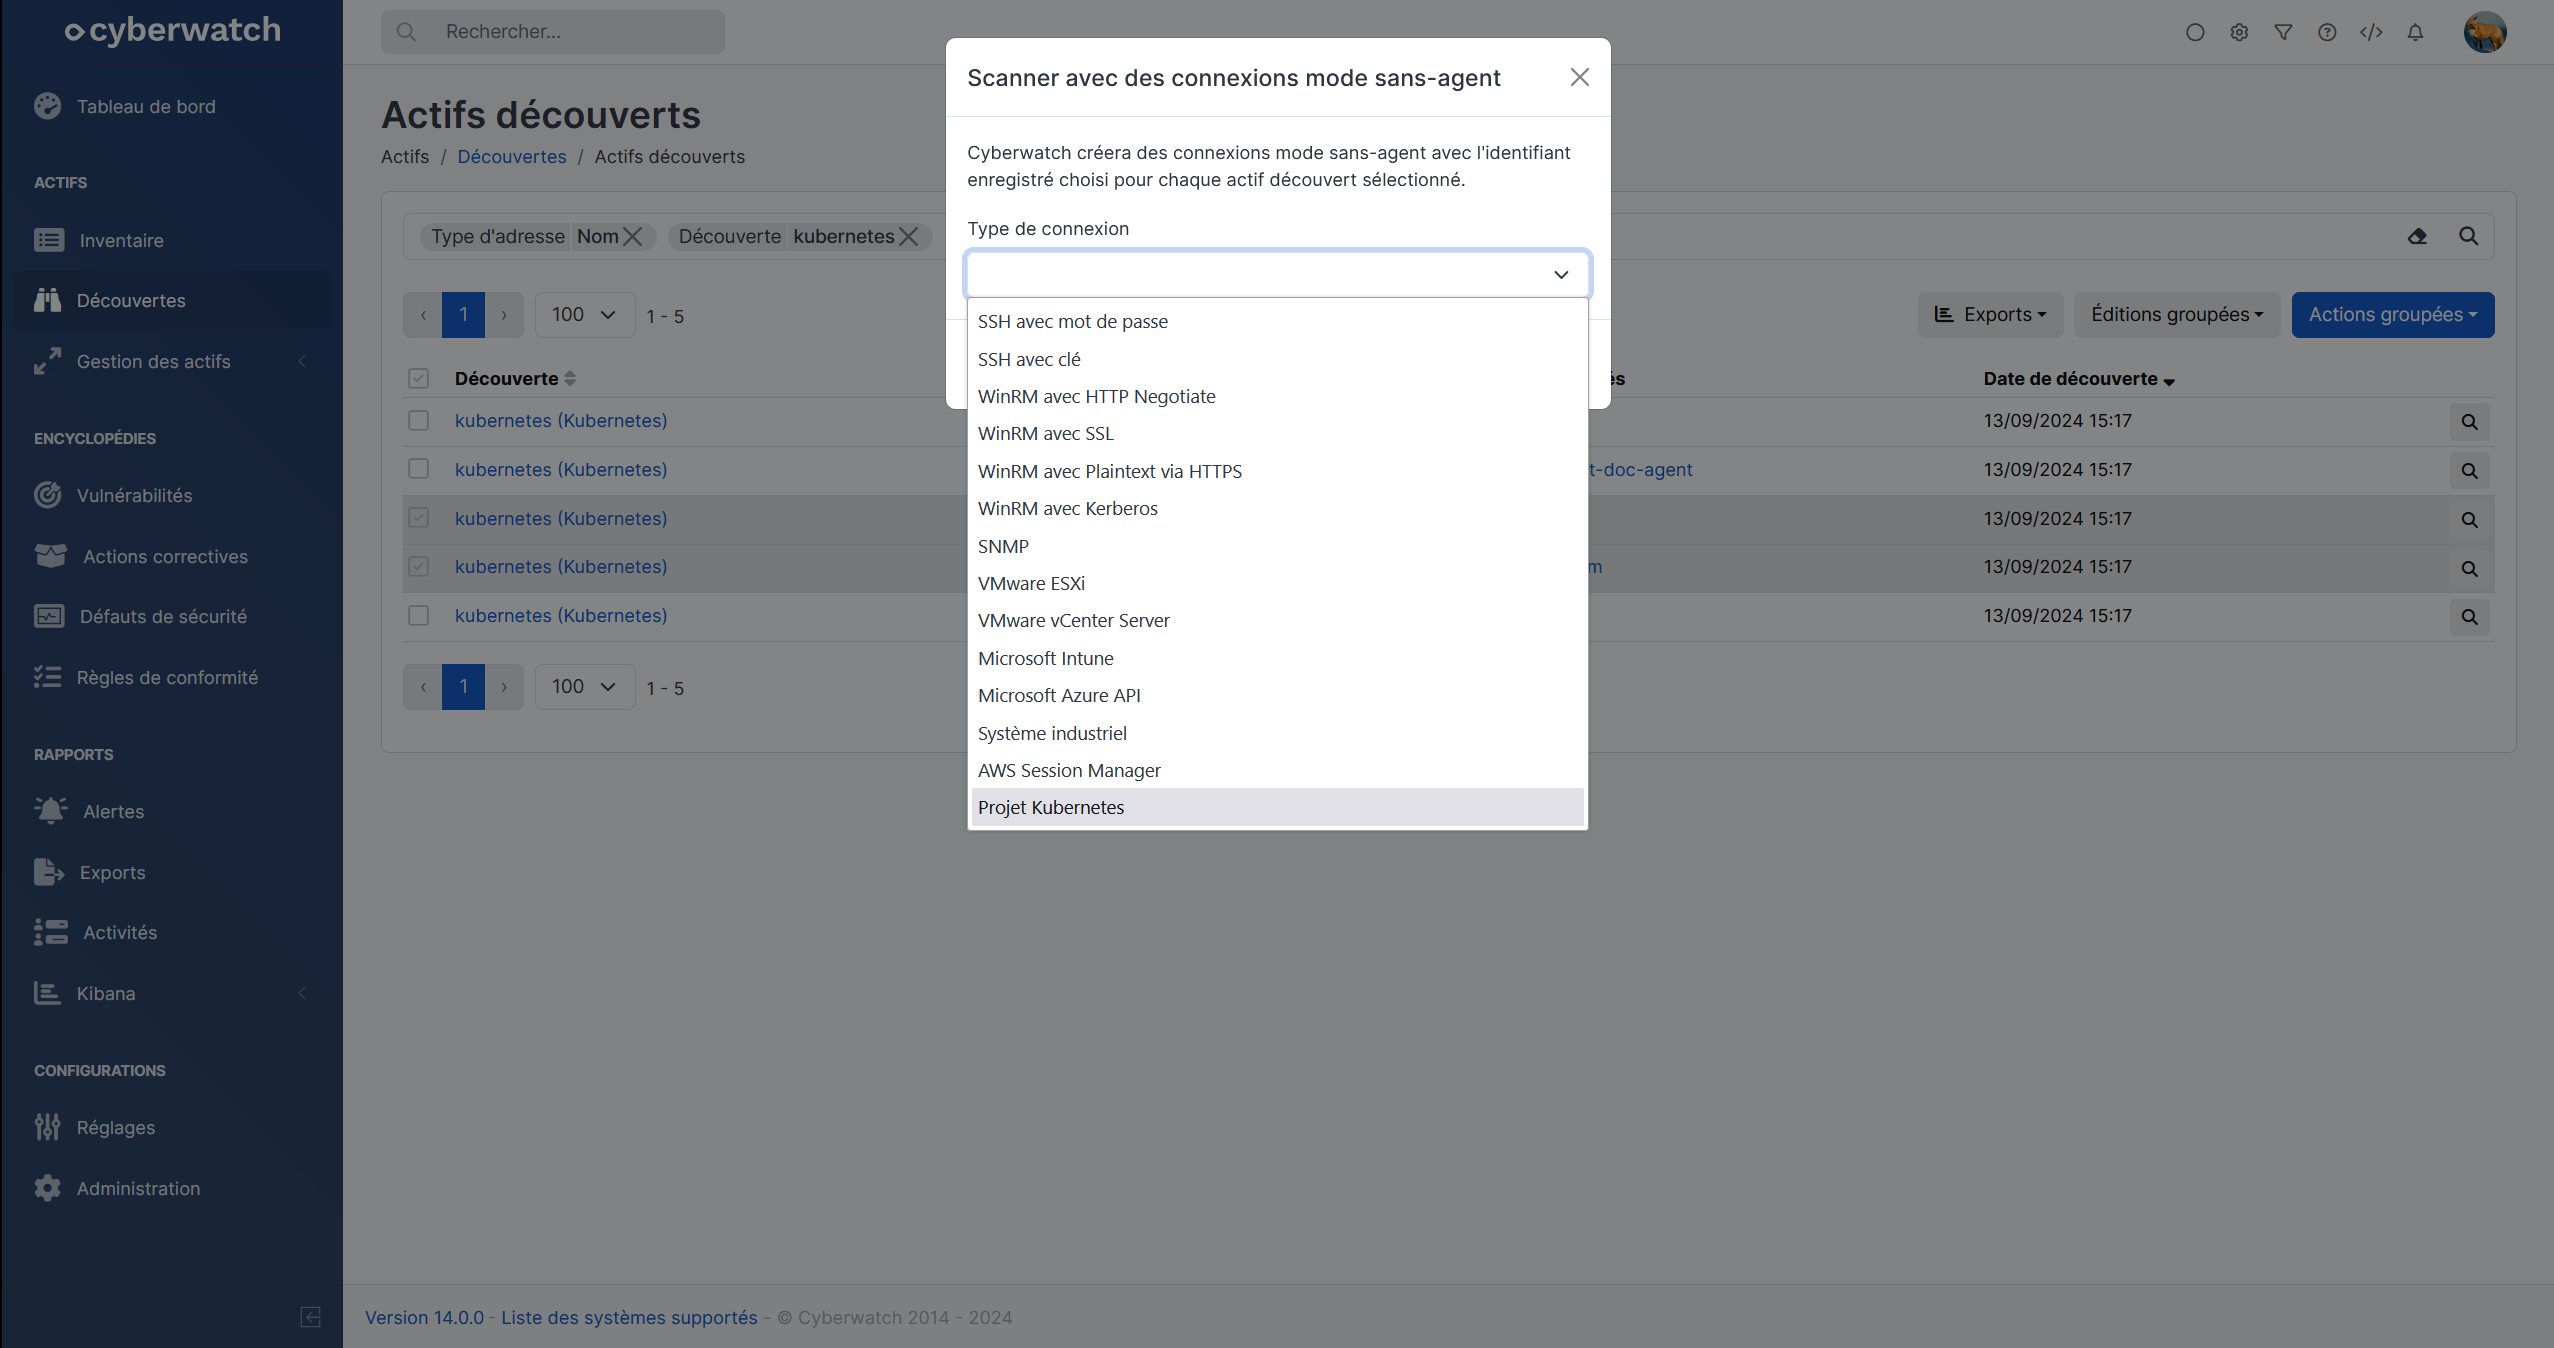Sort by Découverte column header

coord(515,378)
